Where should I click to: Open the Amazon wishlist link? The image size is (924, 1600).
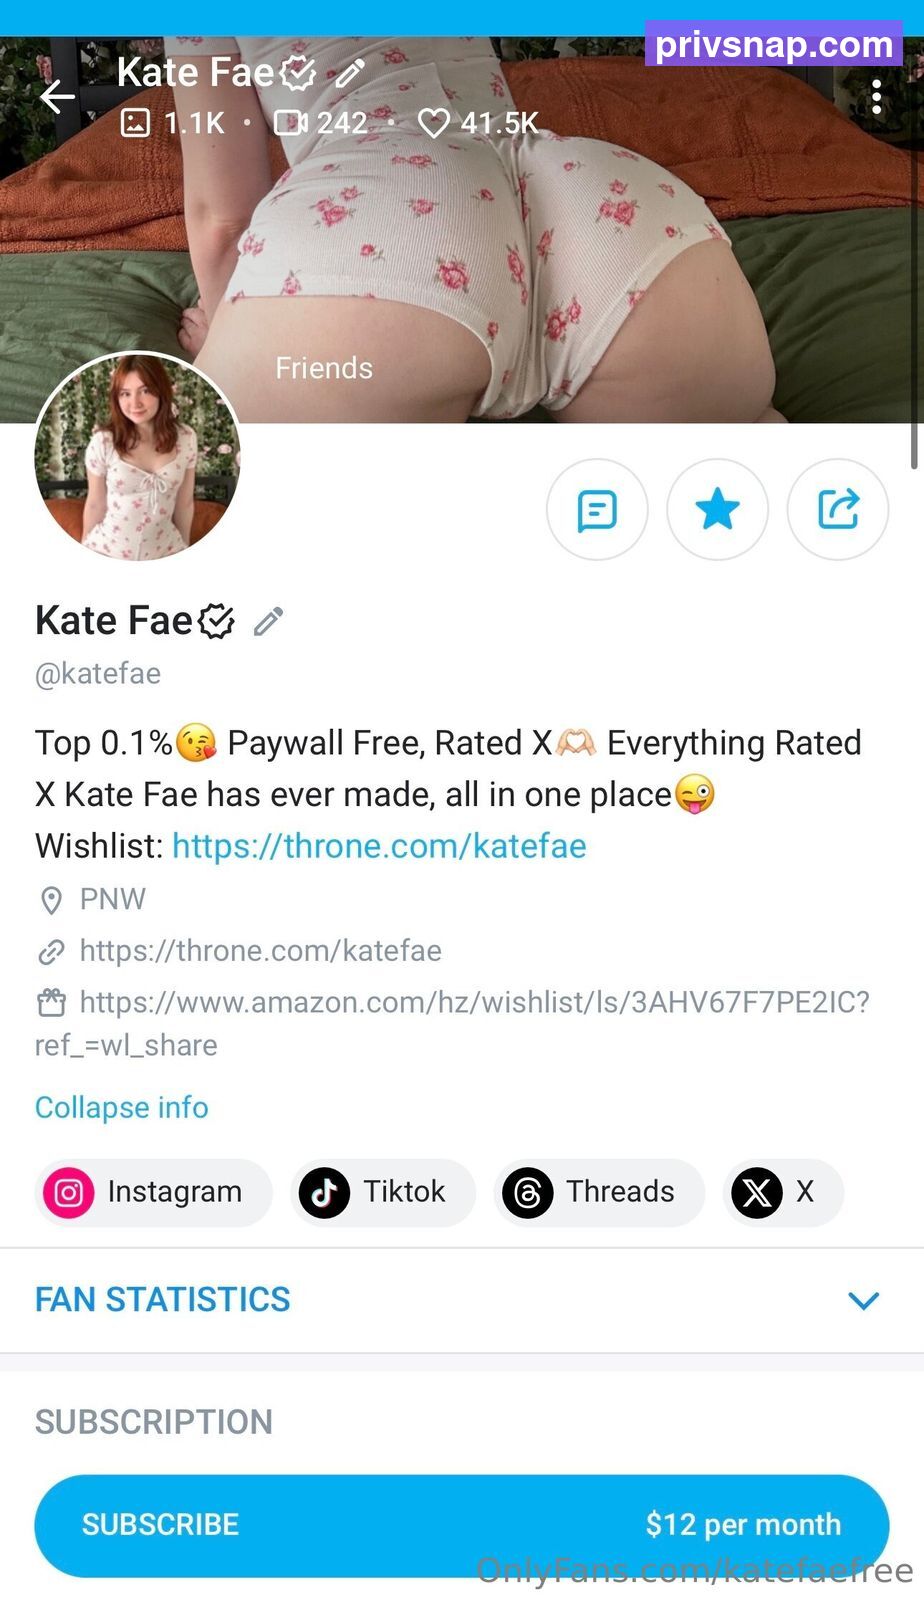[x=453, y=1023]
